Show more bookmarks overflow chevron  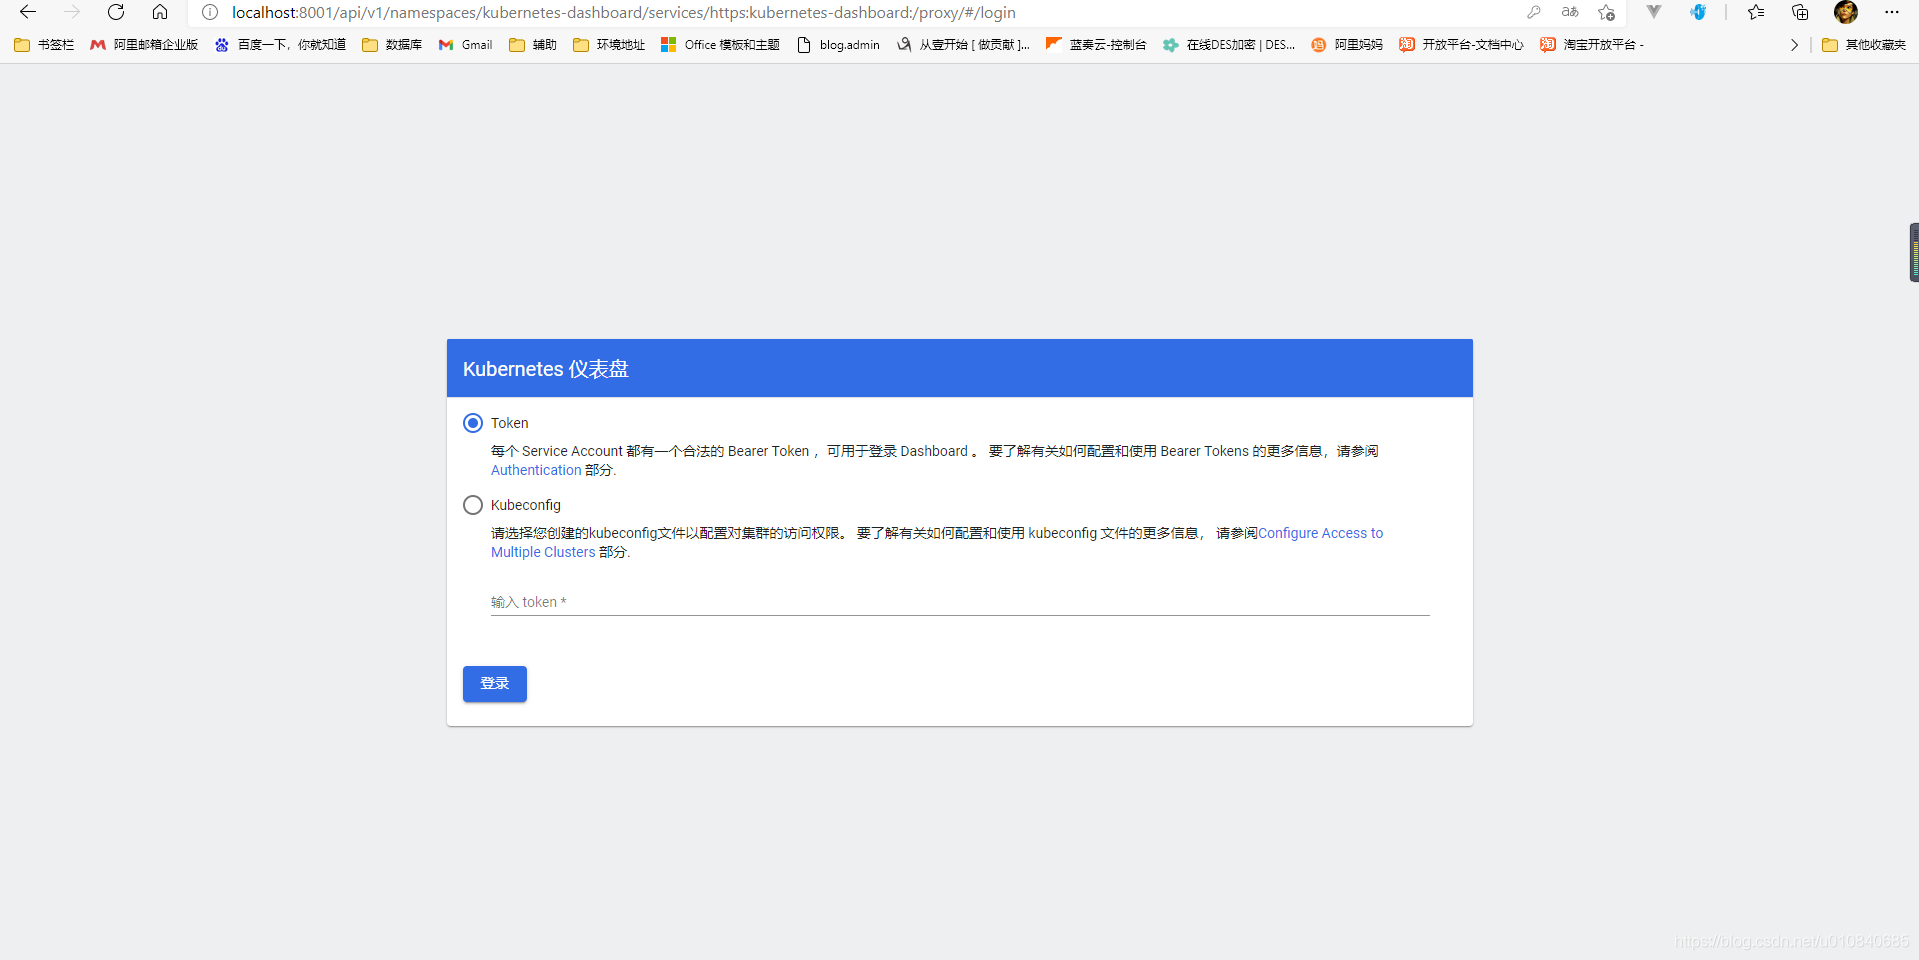point(1794,44)
